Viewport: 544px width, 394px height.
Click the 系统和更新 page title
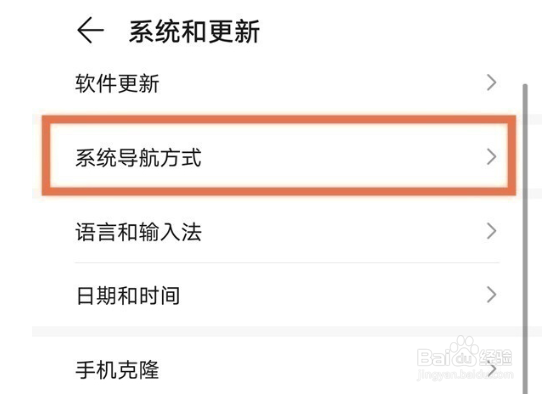pos(194,32)
